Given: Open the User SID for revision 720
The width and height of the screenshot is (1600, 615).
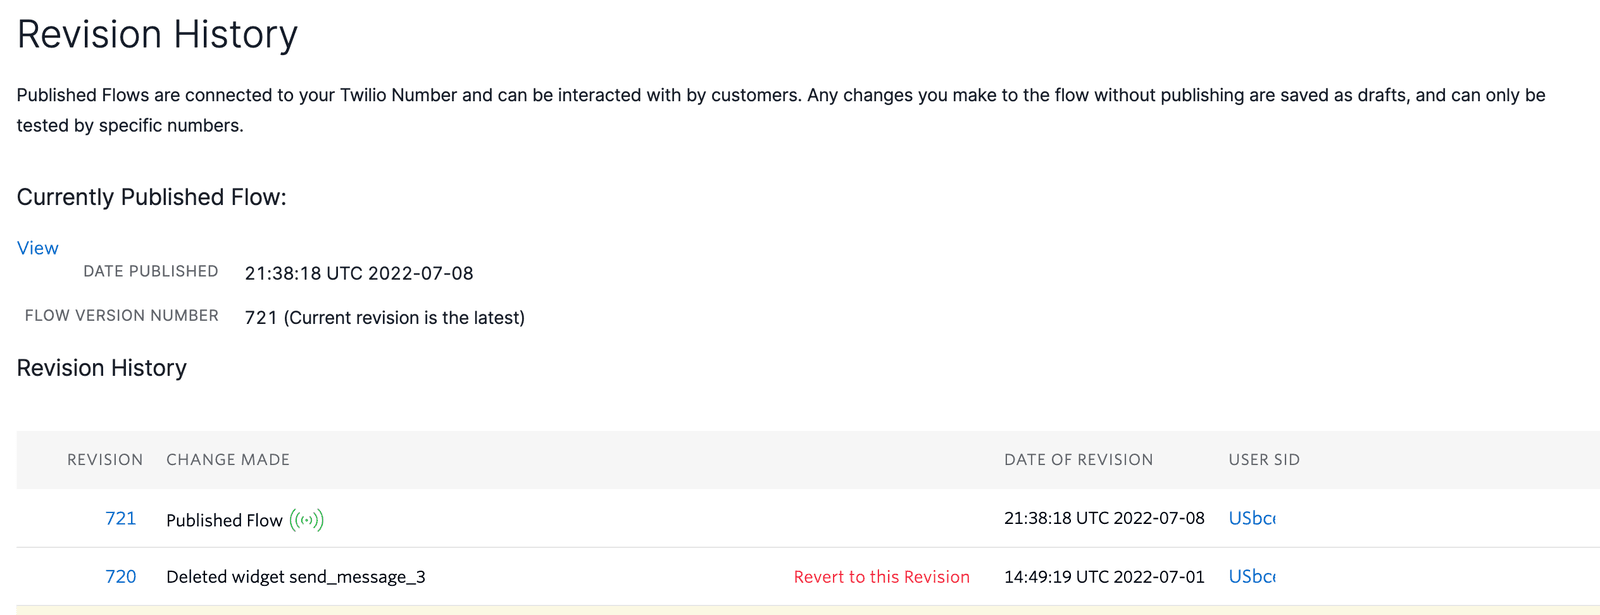Looking at the screenshot, I should (1251, 576).
